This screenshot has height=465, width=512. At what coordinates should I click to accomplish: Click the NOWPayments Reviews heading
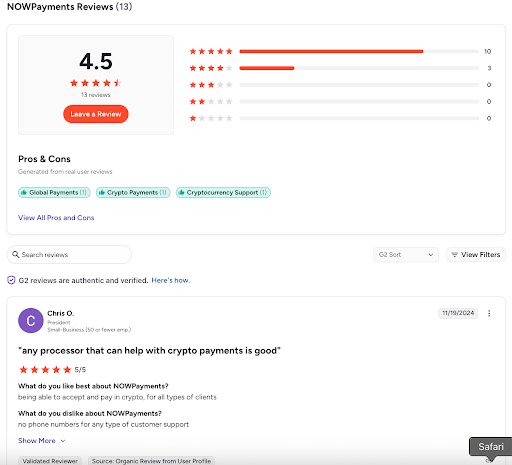click(x=69, y=7)
